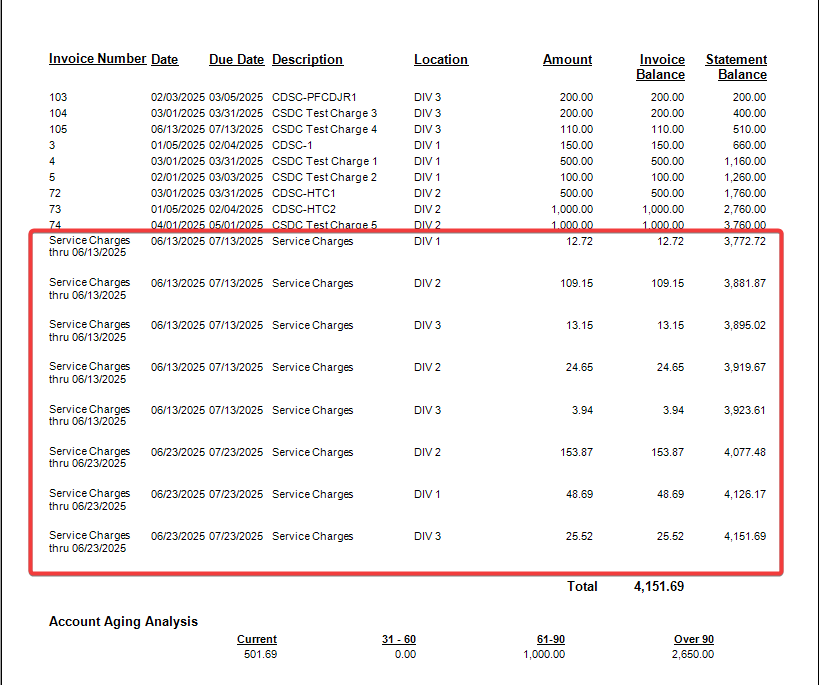Select the final statement balance 4,151.69
Image resolution: width=819 pixels, height=685 pixels.
click(x=745, y=536)
